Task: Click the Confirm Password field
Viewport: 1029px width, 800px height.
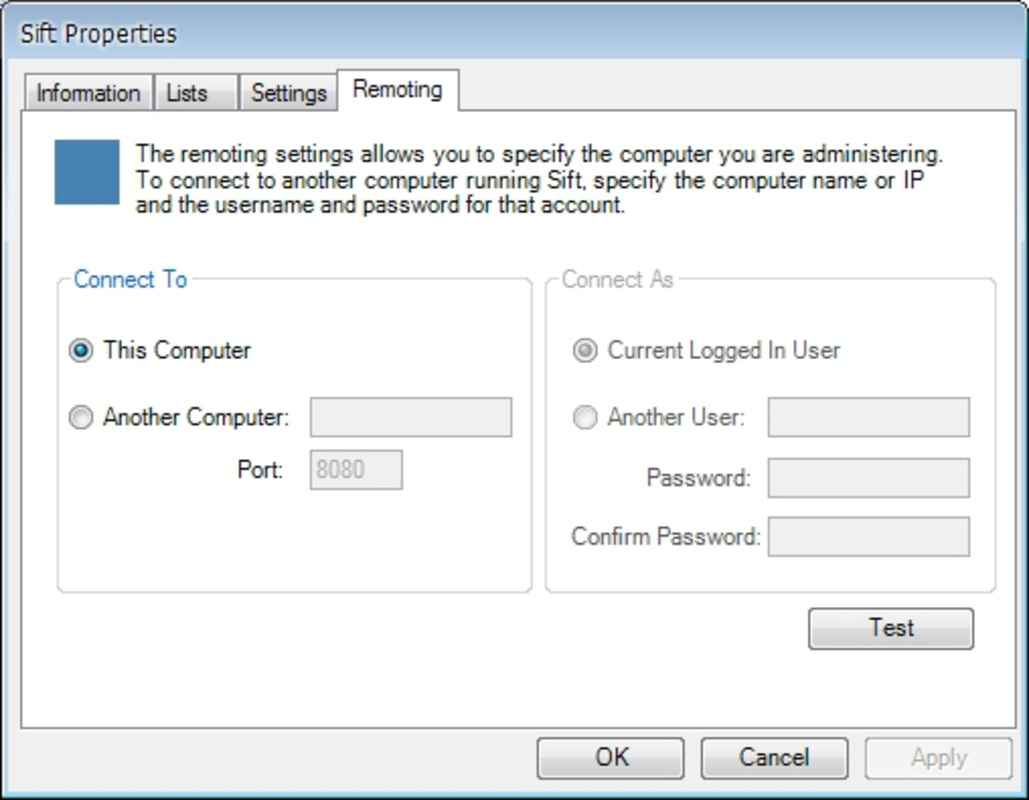Action: 867,537
